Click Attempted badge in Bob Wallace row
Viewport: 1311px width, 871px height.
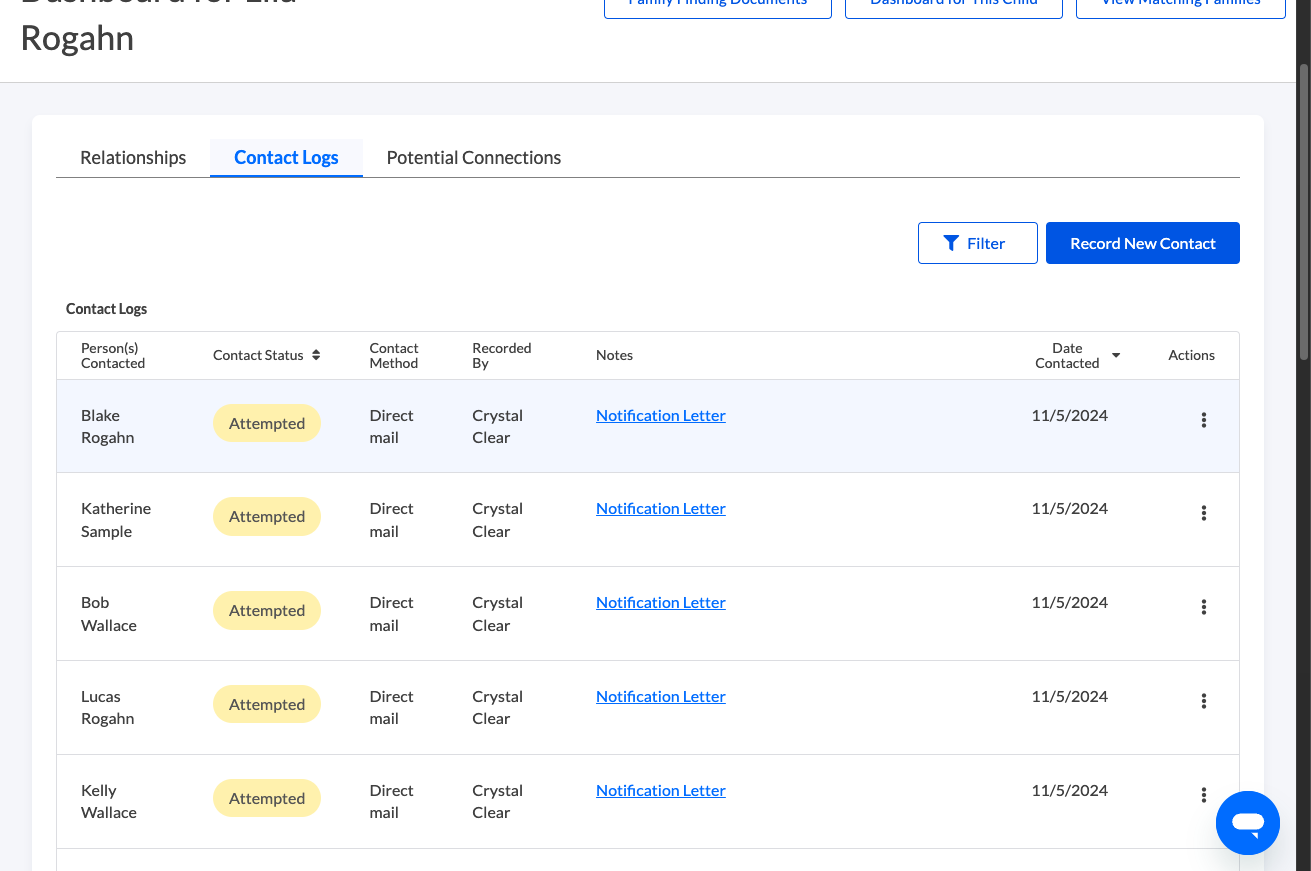point(267,611)
